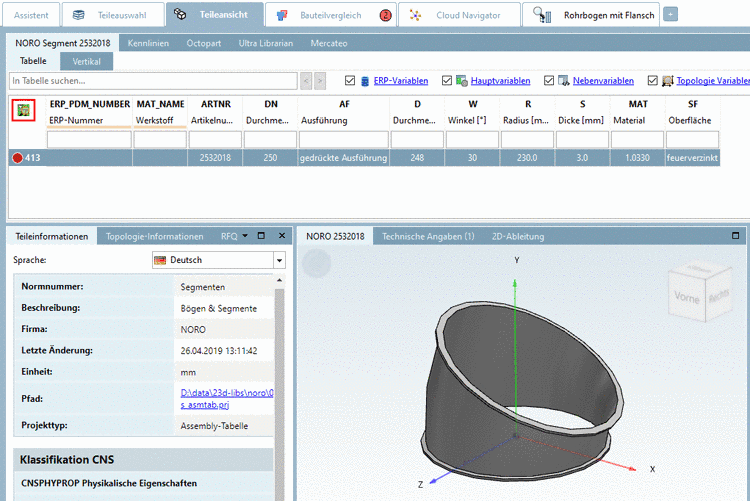This screenshot has width=750, height=501.
Task: Click the German flag icon in Sprache field
Action: [x=160, y=260]
